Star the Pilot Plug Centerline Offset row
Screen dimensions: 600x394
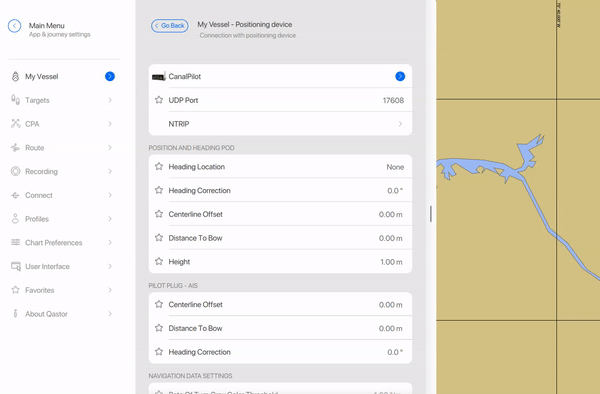click(159, 304)
